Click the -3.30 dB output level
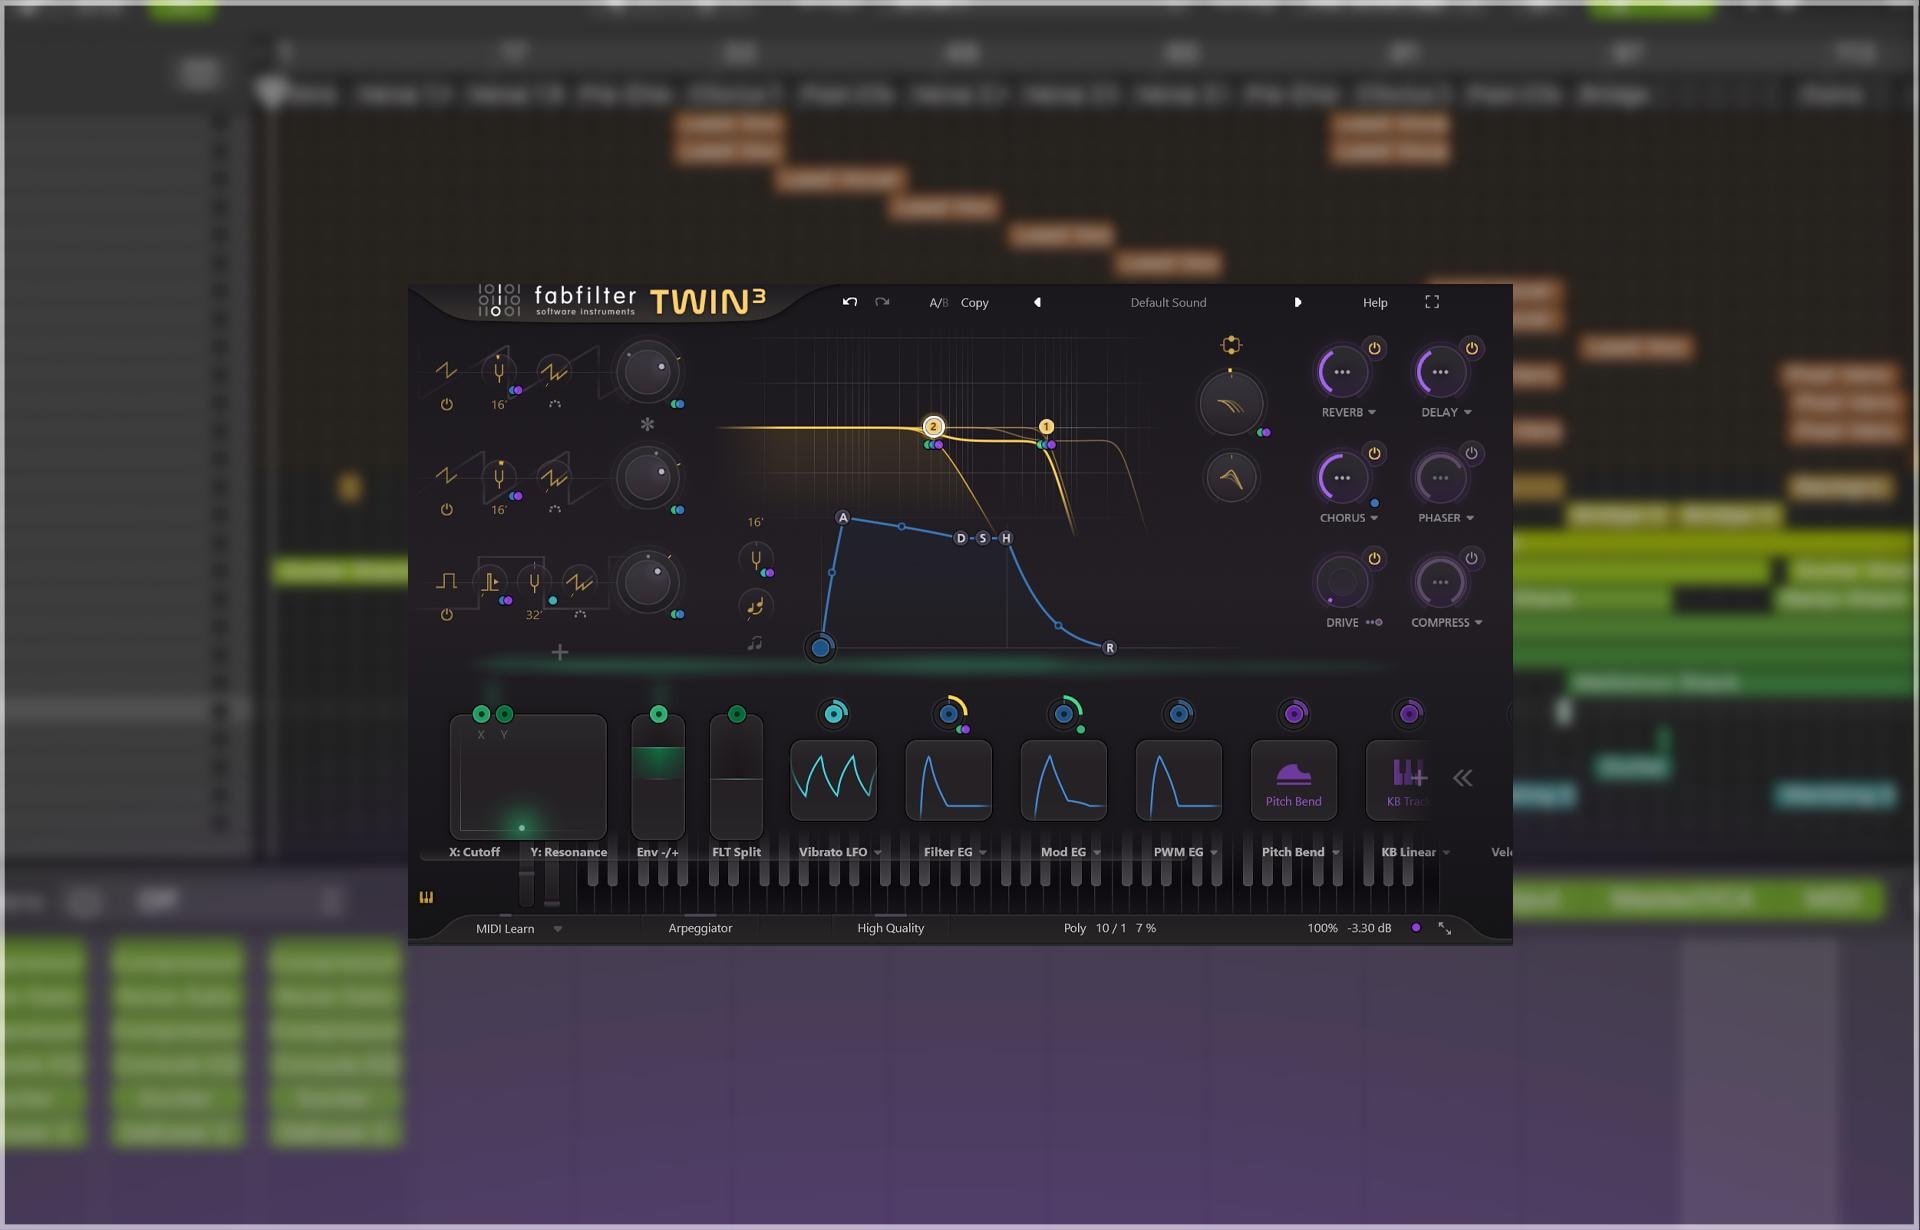The image size is (1920, 1230). [x=1369, y=928]
